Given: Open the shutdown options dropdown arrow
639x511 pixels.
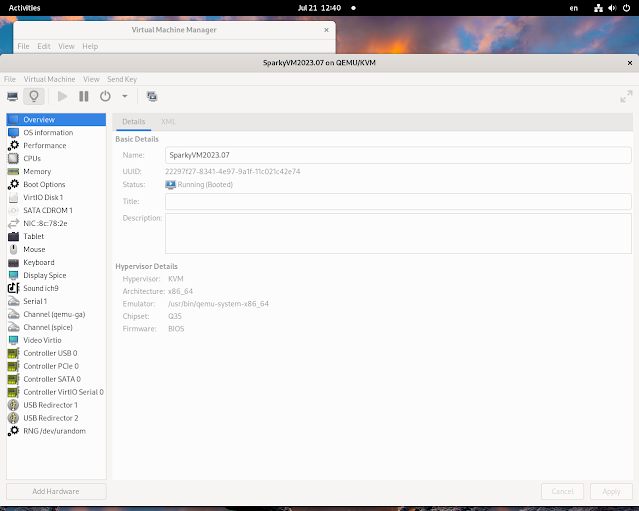Looking at the screenshot, I should coord(125,97).
